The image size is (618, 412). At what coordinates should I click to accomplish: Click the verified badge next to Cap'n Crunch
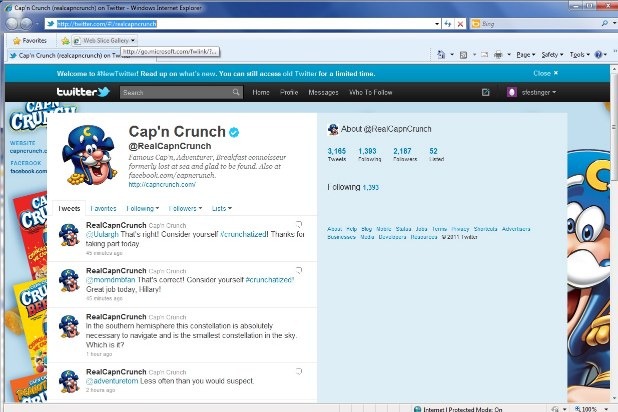[x=233, y=132]
